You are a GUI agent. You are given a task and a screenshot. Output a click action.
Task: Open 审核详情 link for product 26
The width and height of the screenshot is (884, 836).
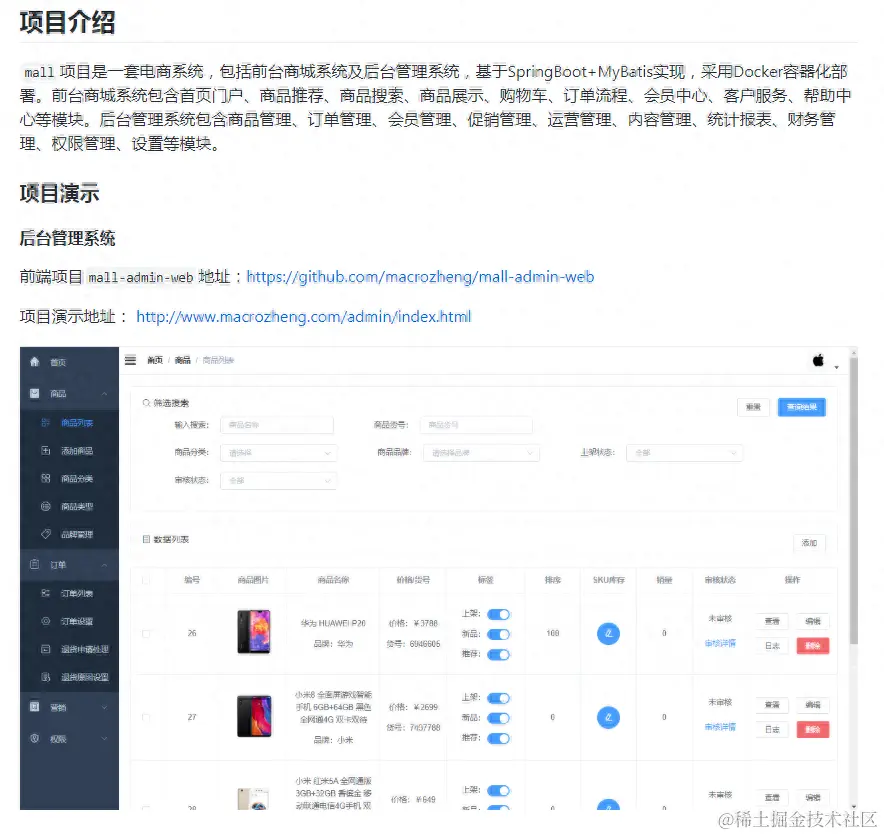[x=720, y=643]
